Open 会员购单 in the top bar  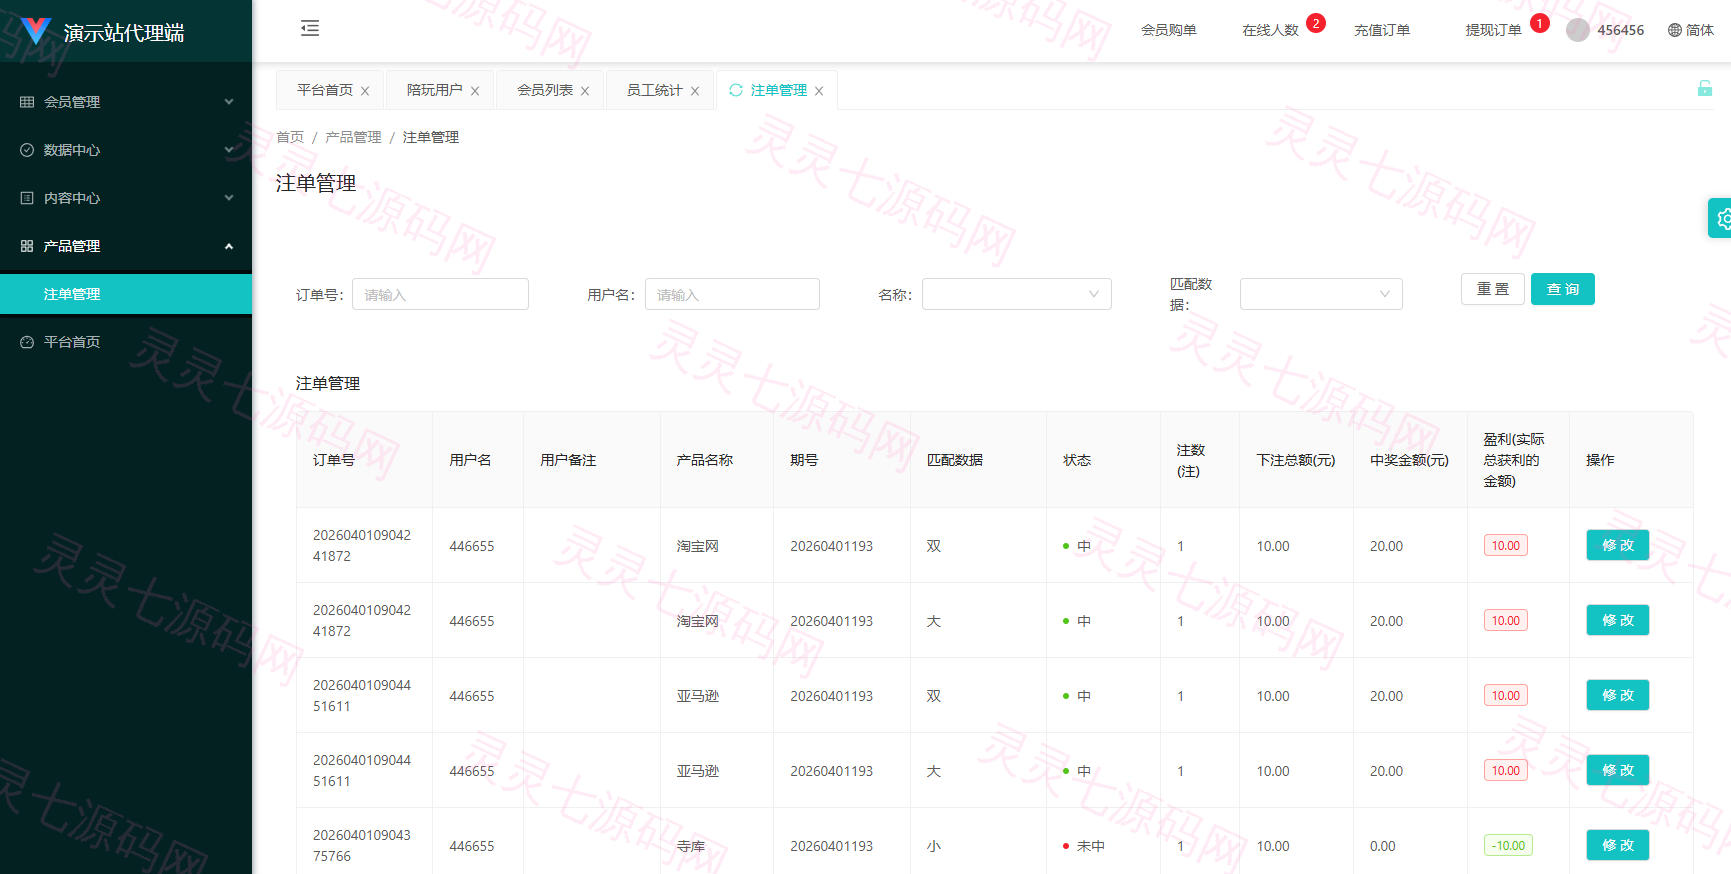point(1169,30)
